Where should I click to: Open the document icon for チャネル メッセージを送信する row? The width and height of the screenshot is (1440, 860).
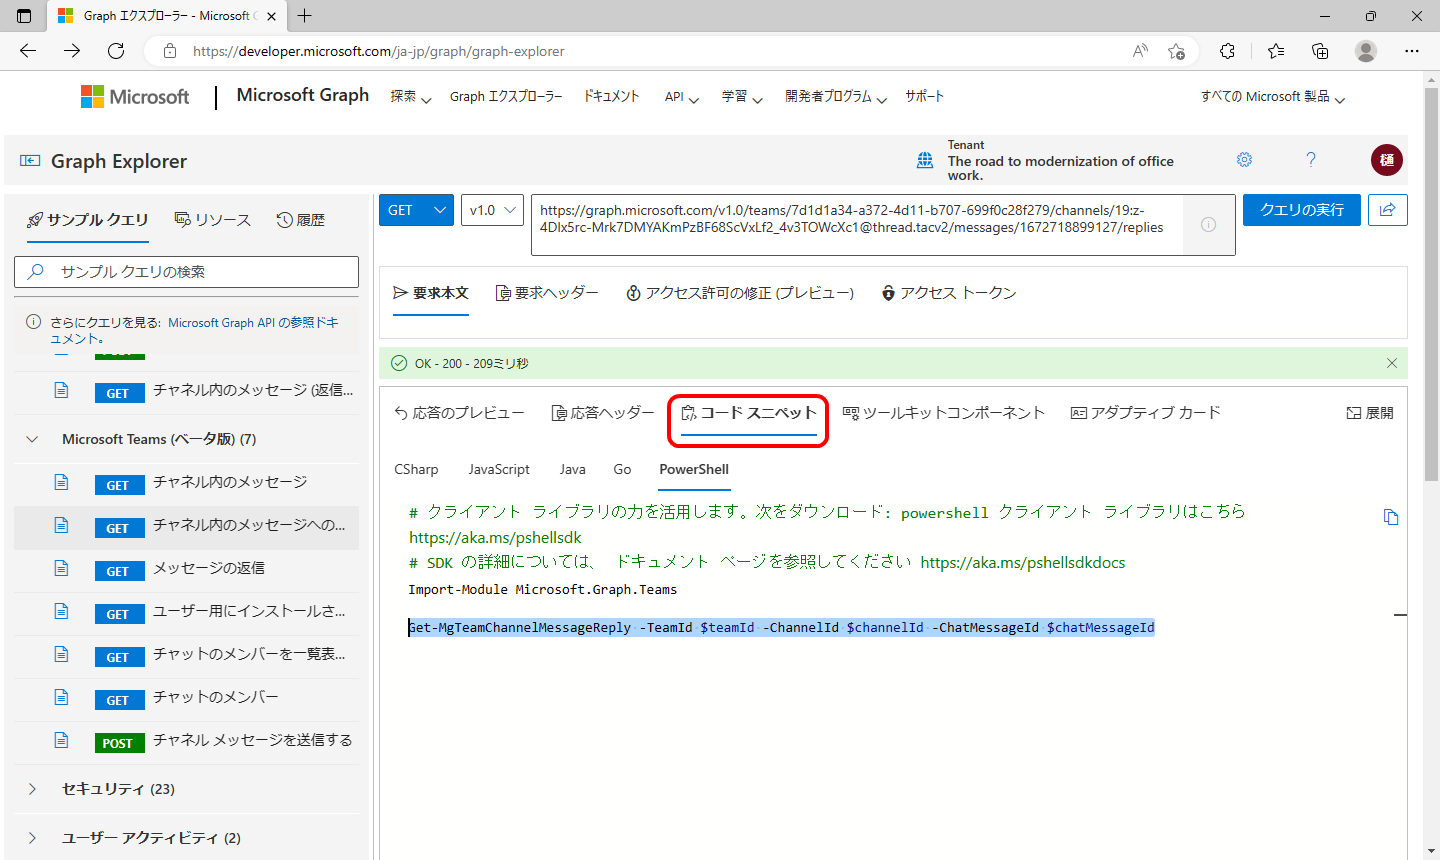(61, 740)
